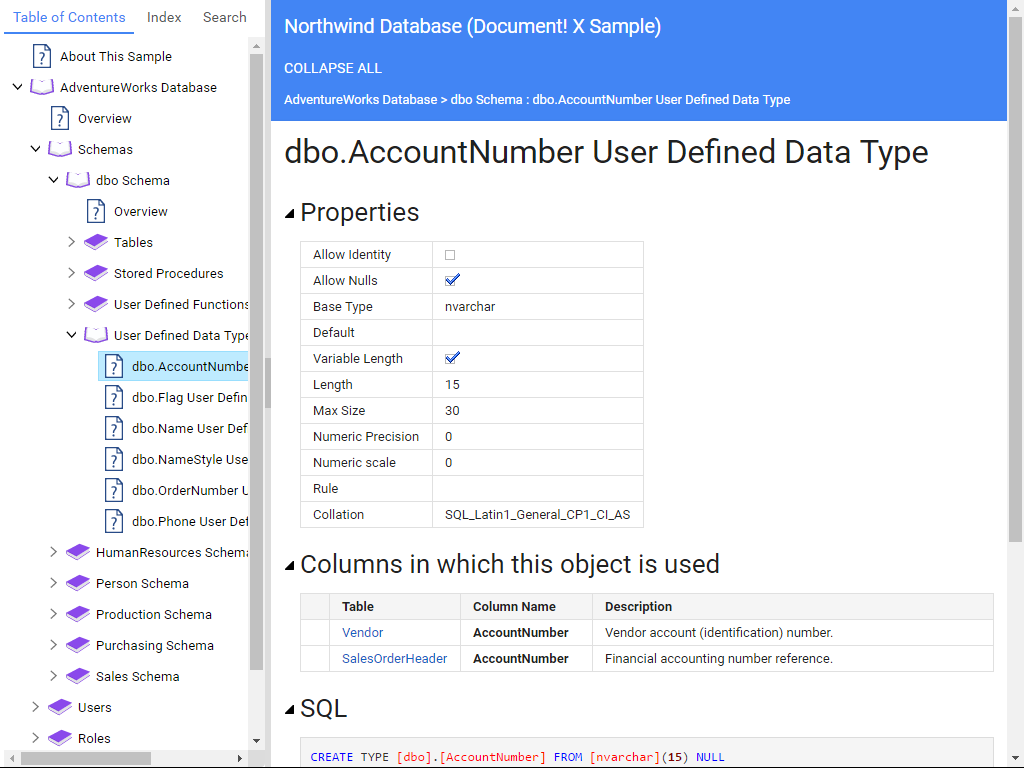
Task: Expand the Users tree node
Action: pos(35,707)
